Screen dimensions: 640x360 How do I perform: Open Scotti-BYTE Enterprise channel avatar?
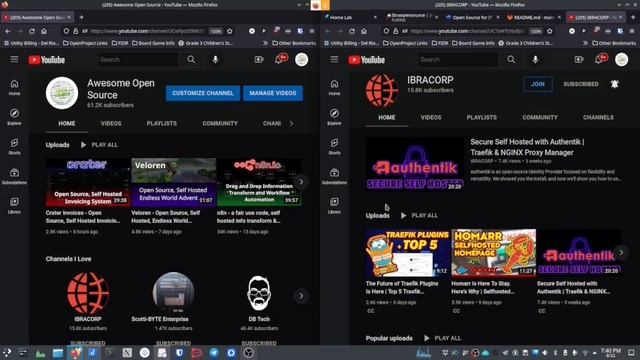(x=173, y=293)
